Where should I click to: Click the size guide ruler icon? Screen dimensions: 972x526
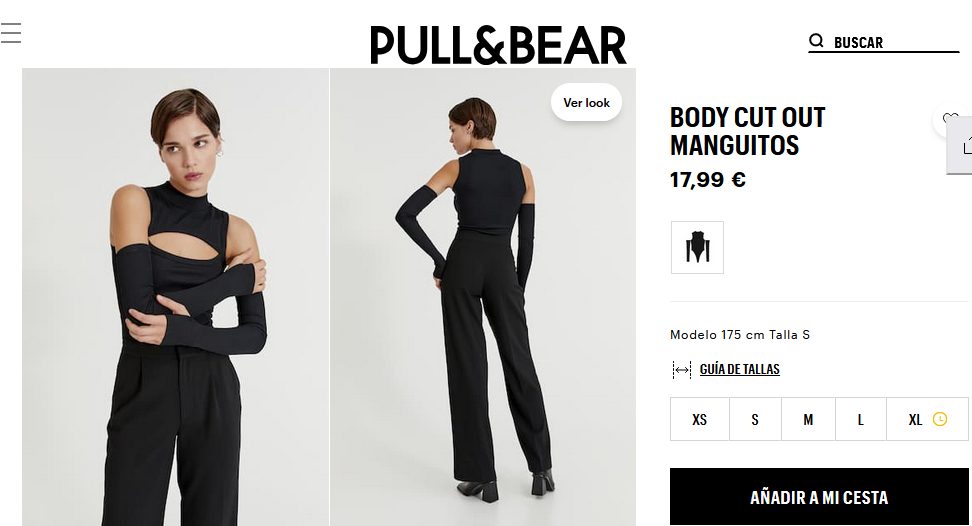click(x=681, y=370)
